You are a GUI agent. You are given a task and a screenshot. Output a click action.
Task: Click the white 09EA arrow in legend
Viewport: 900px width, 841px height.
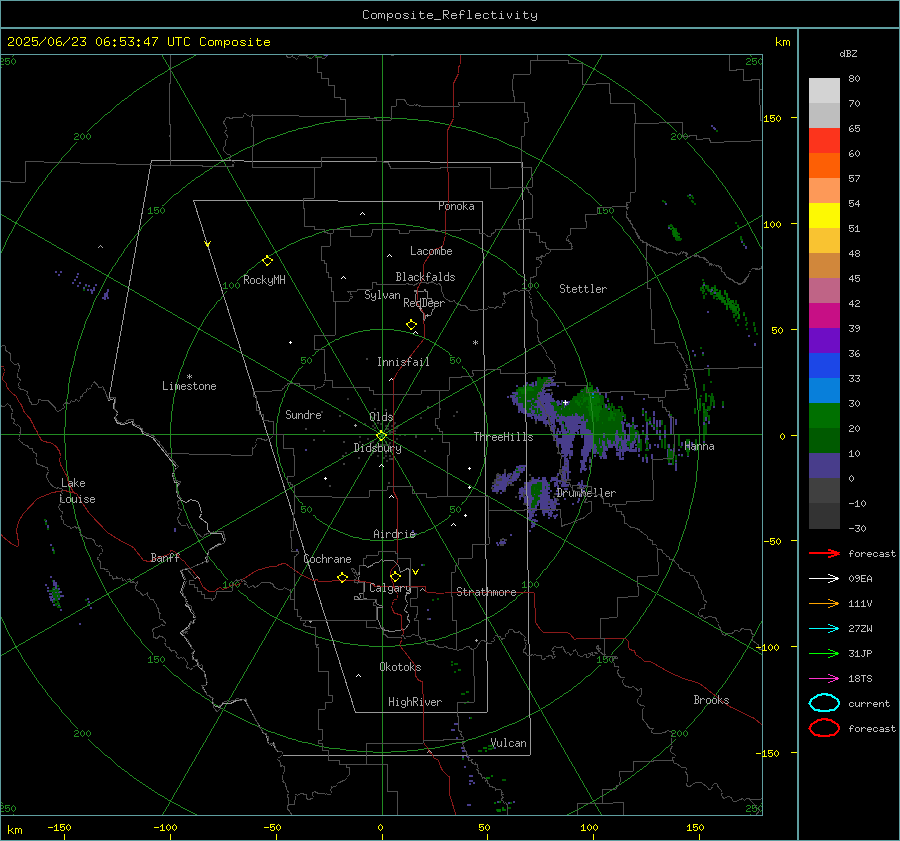(x=824, y=579)
